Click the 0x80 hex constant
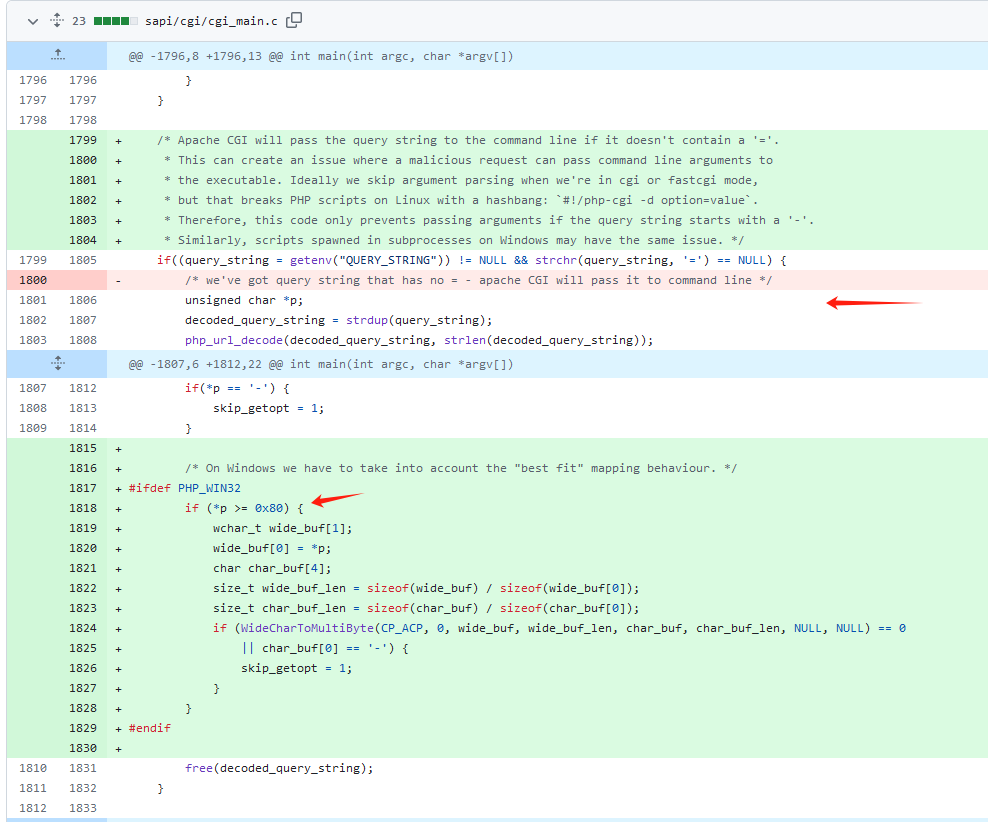The height and width of the screenshot is (822, 988). 268,508
